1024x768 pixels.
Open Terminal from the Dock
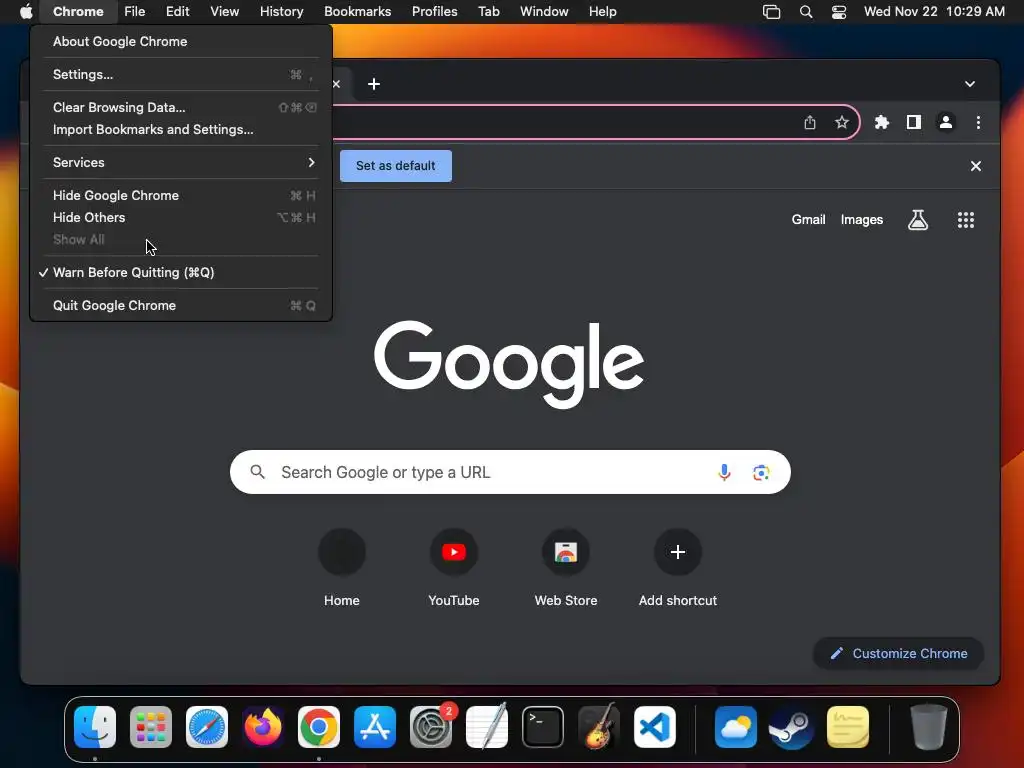(x=543, y=727)
